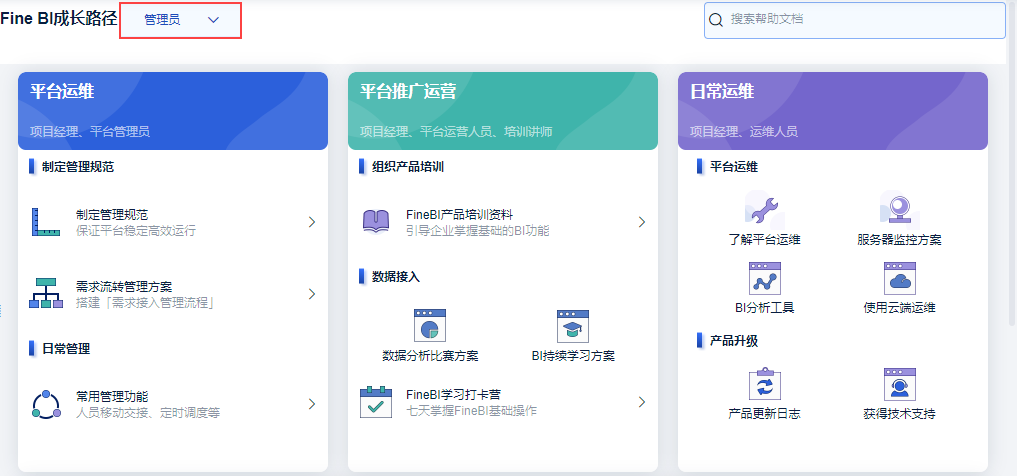Click the 数据分析比赛方案 label

pos(430,356)
